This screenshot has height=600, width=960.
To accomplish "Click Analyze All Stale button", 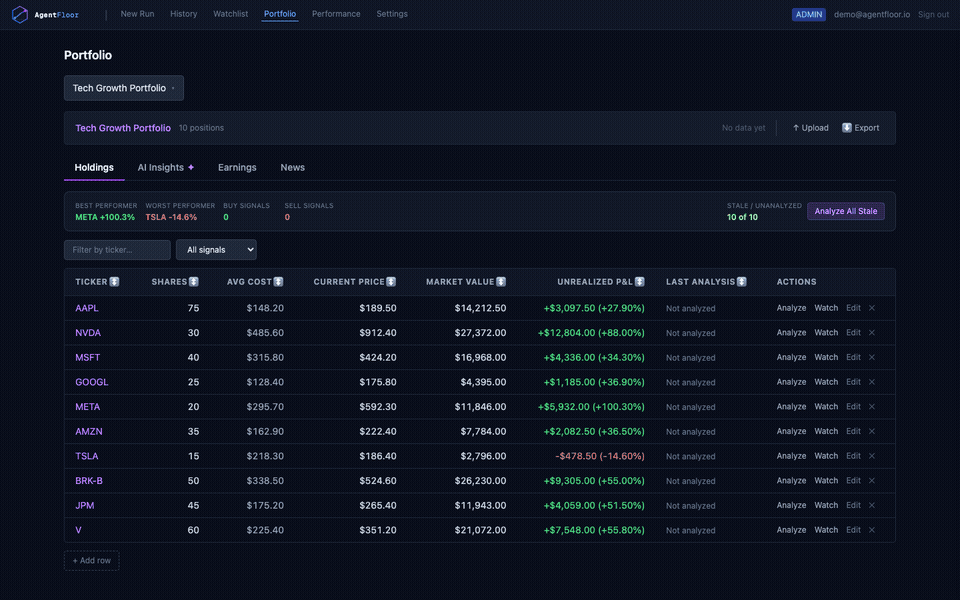I will [846, 211].
